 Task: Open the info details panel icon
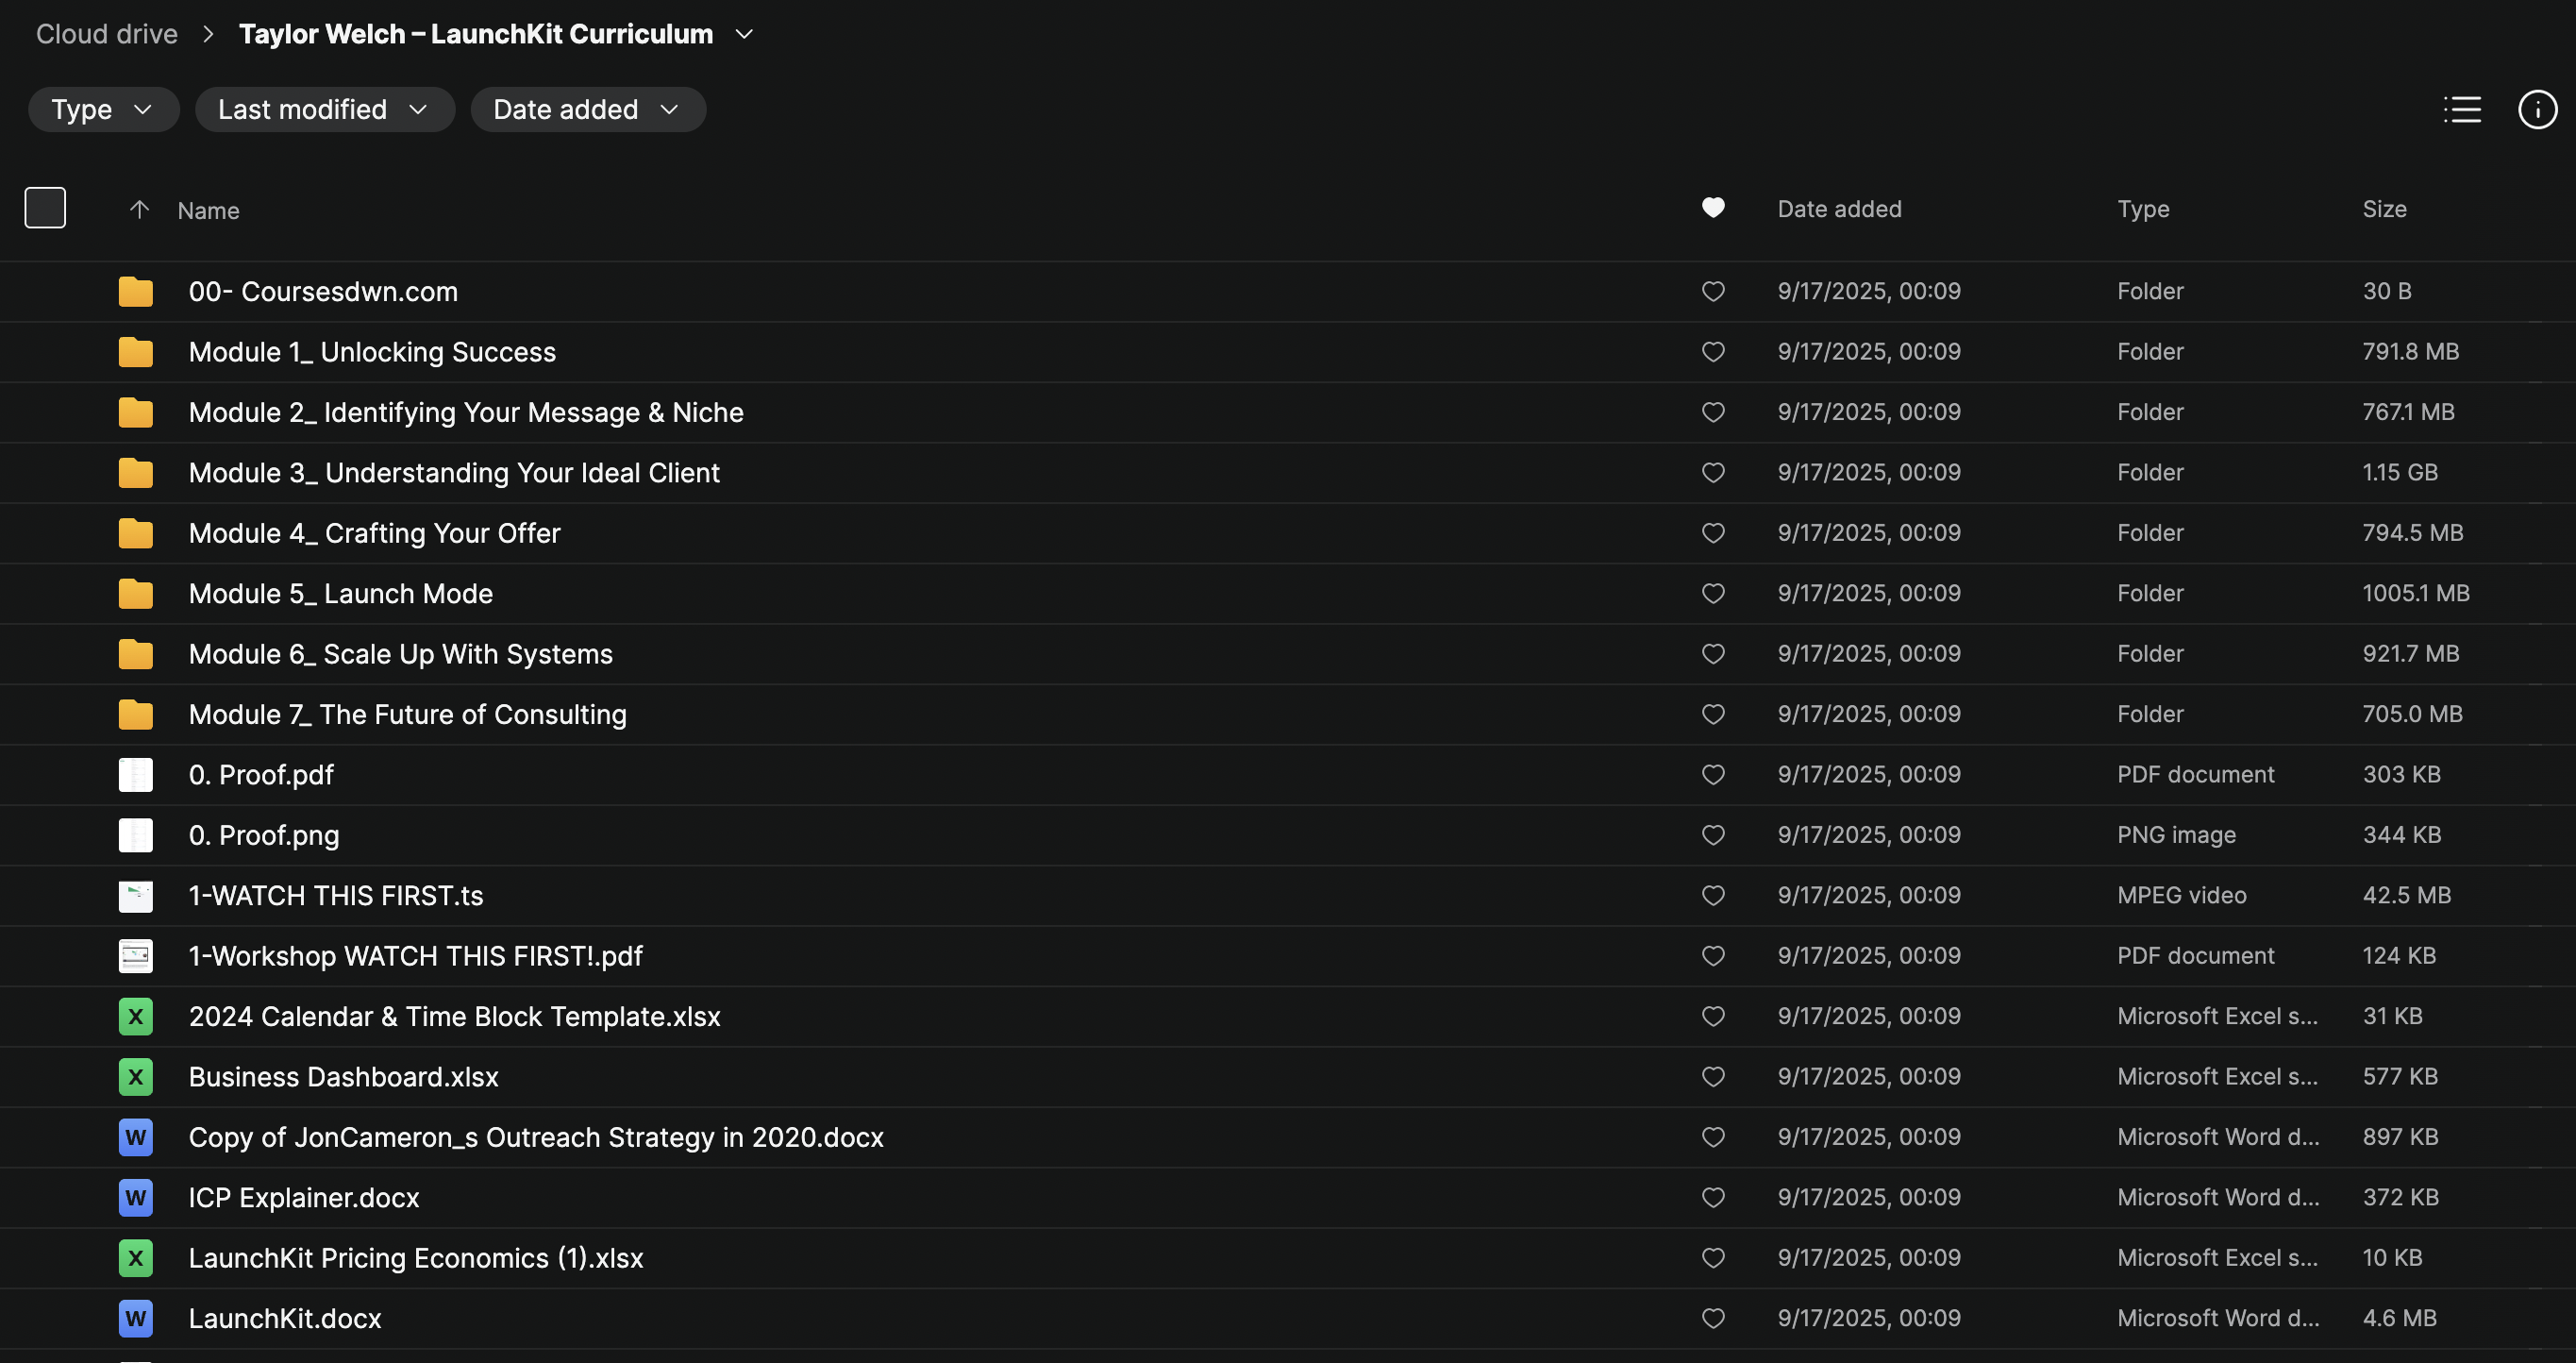coord(2536,110)
